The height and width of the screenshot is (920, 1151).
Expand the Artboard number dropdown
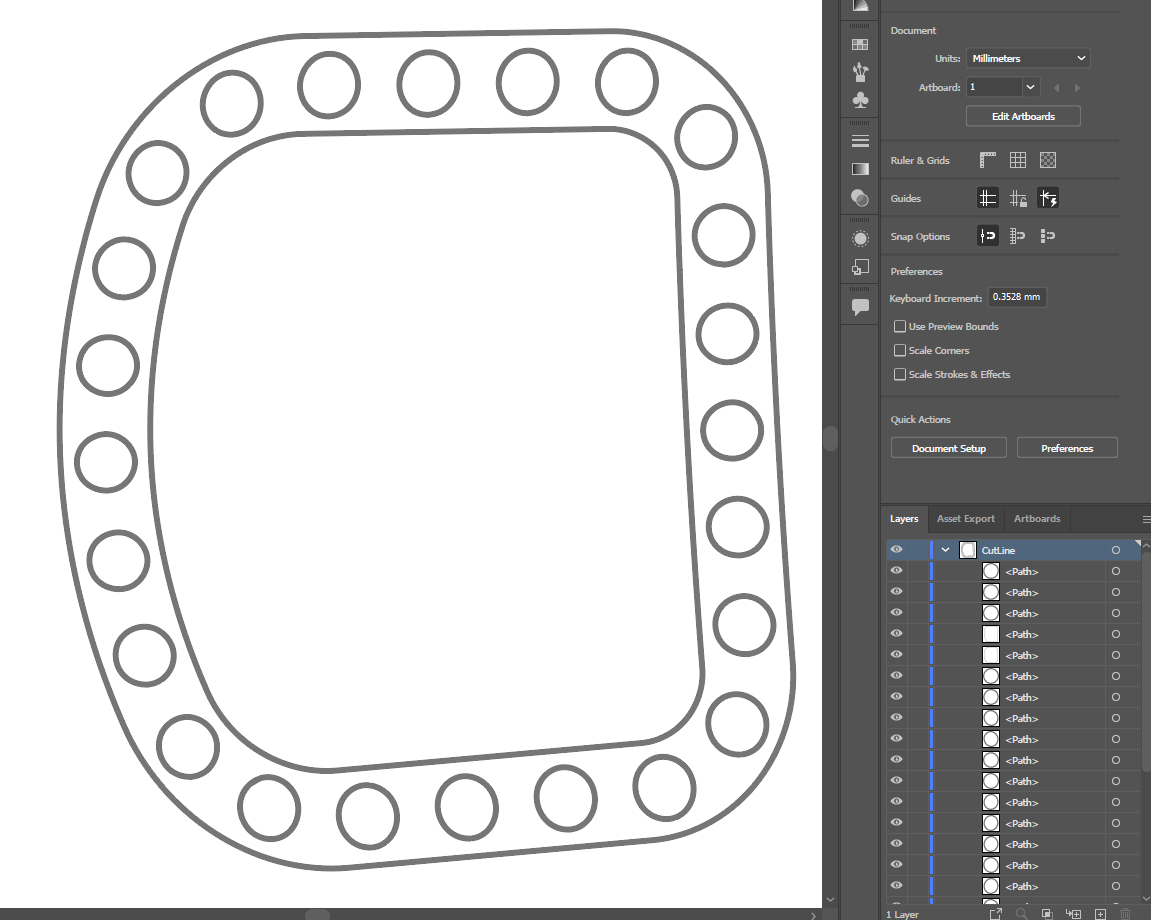click(1031, 87)
